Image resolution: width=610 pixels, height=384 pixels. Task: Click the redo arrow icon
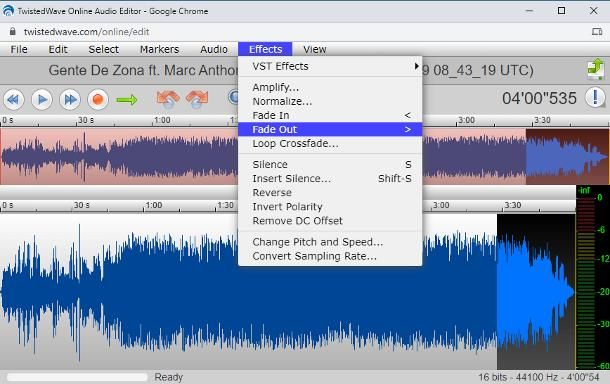pyautogui.click(x=197, y=99)
